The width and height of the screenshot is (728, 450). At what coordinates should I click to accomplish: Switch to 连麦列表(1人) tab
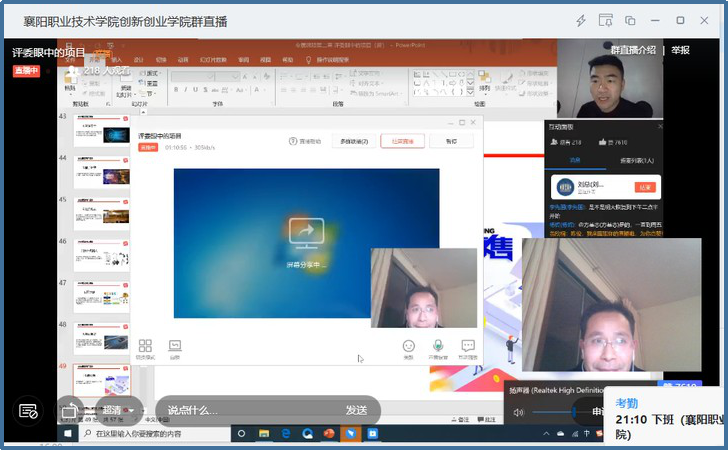point(637,160)
